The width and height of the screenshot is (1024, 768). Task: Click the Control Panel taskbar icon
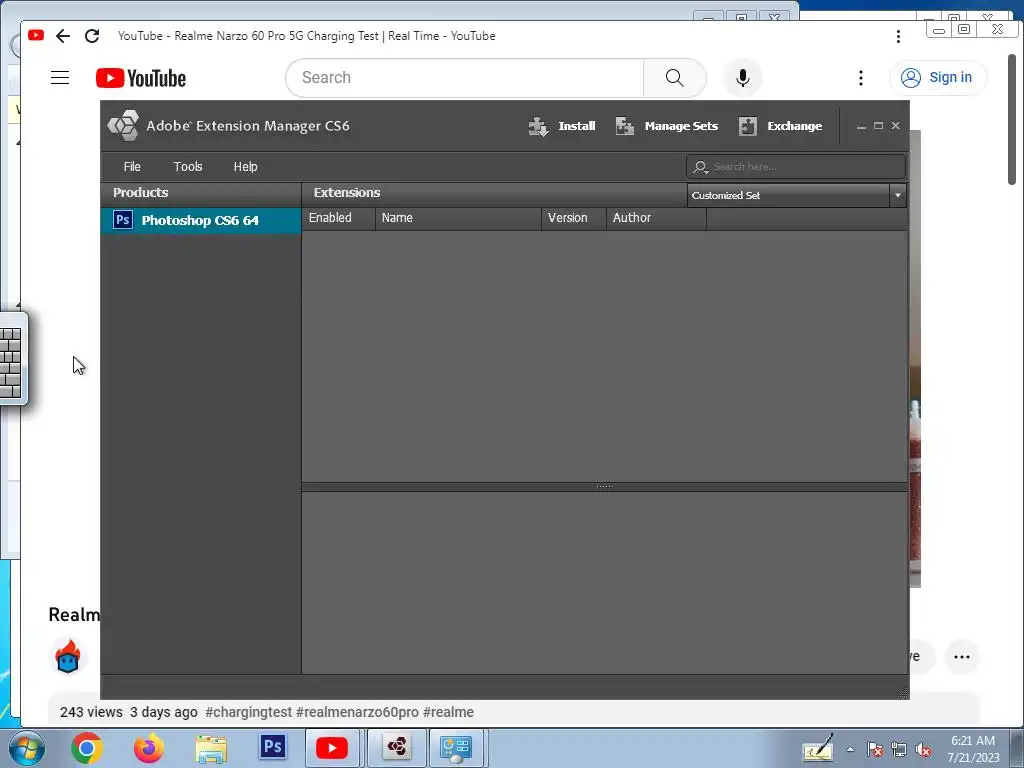(456, 748)
